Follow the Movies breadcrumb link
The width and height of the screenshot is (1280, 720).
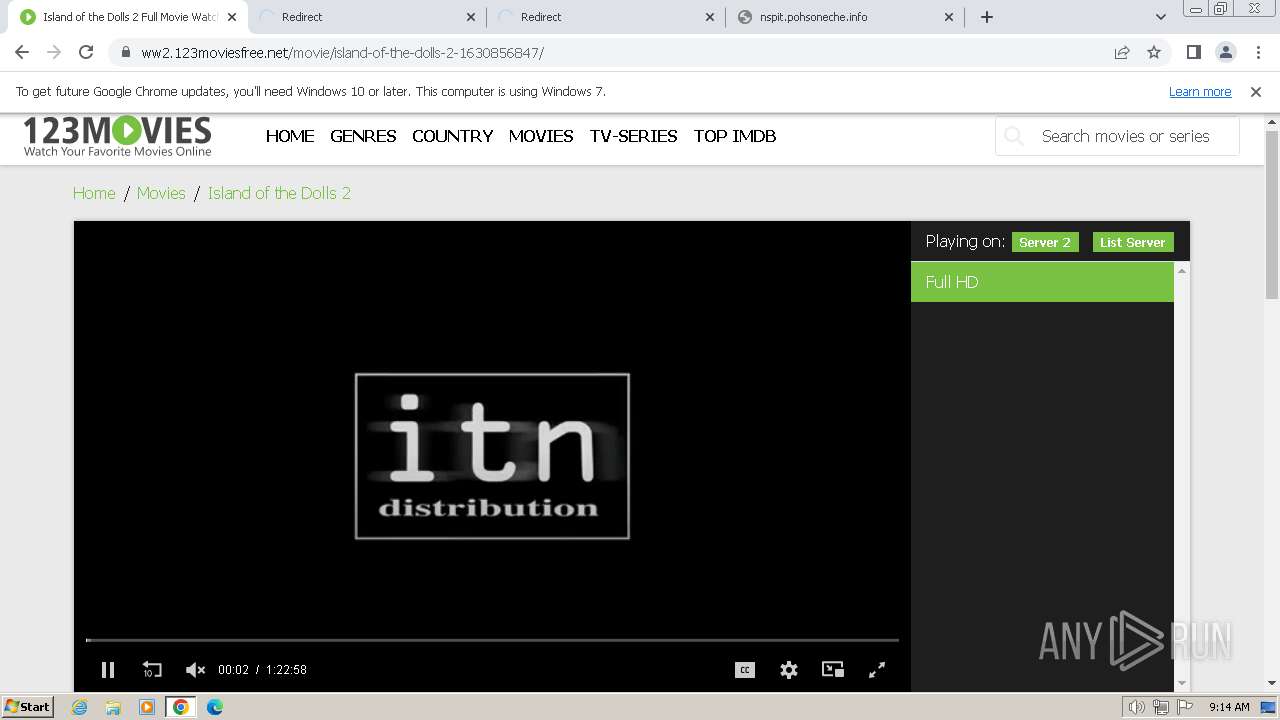[x=161, y=193]
